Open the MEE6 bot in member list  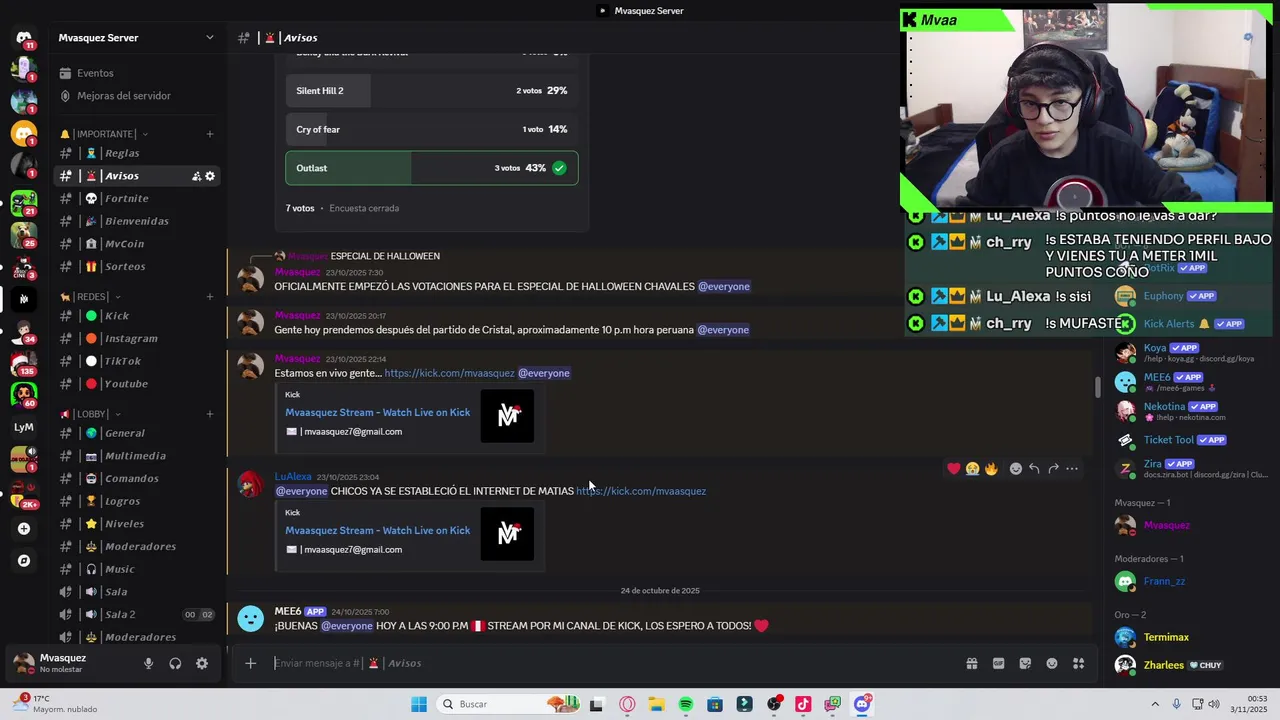point(1190,381)
